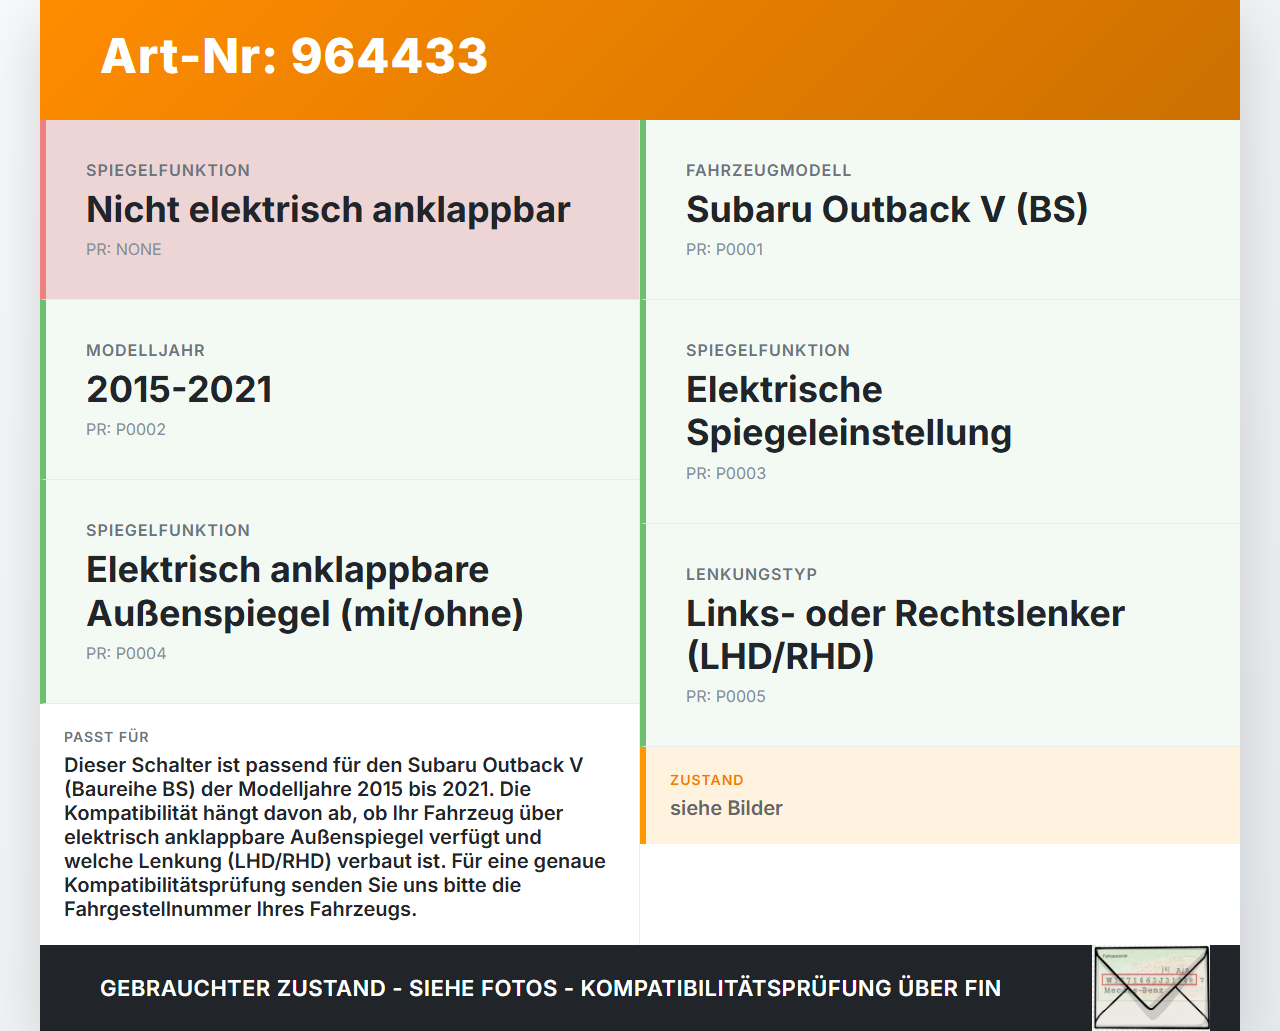This screenshot has height=1031, width=1280.
Task: Select the 'Nicht elektrisch anklappbar' highlighted card
Action: pyautogui.click(x=340, y=209)
